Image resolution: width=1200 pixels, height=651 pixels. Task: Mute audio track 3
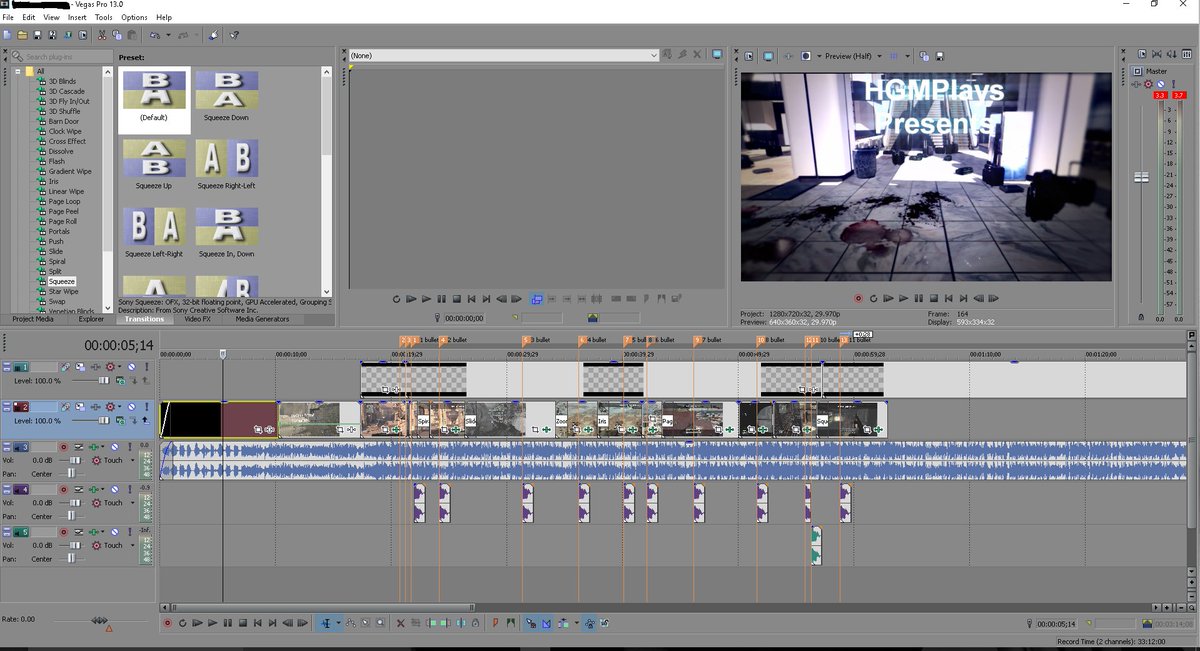[115, 447]
